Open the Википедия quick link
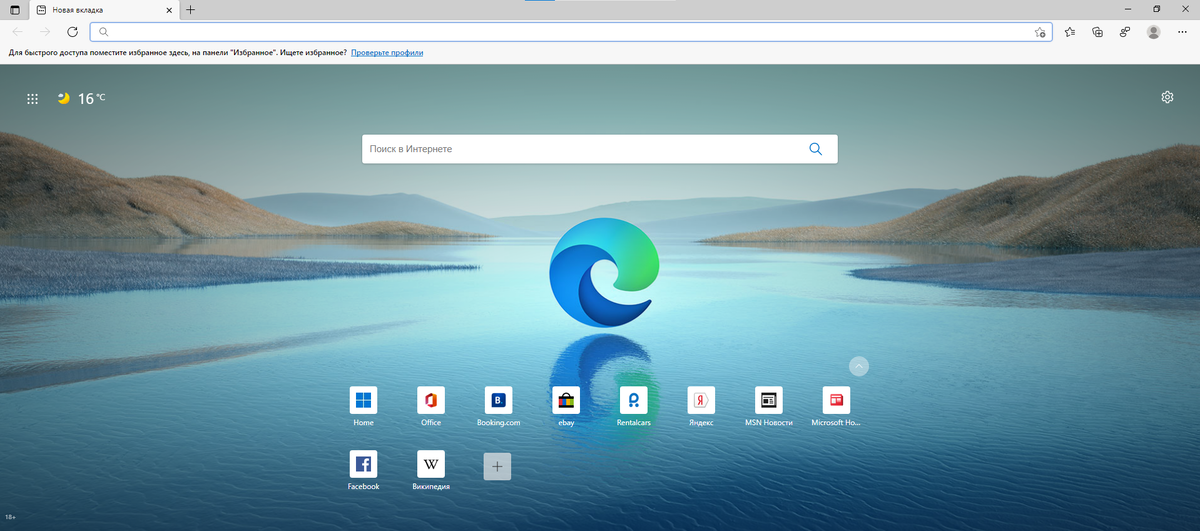 [431, 470]
